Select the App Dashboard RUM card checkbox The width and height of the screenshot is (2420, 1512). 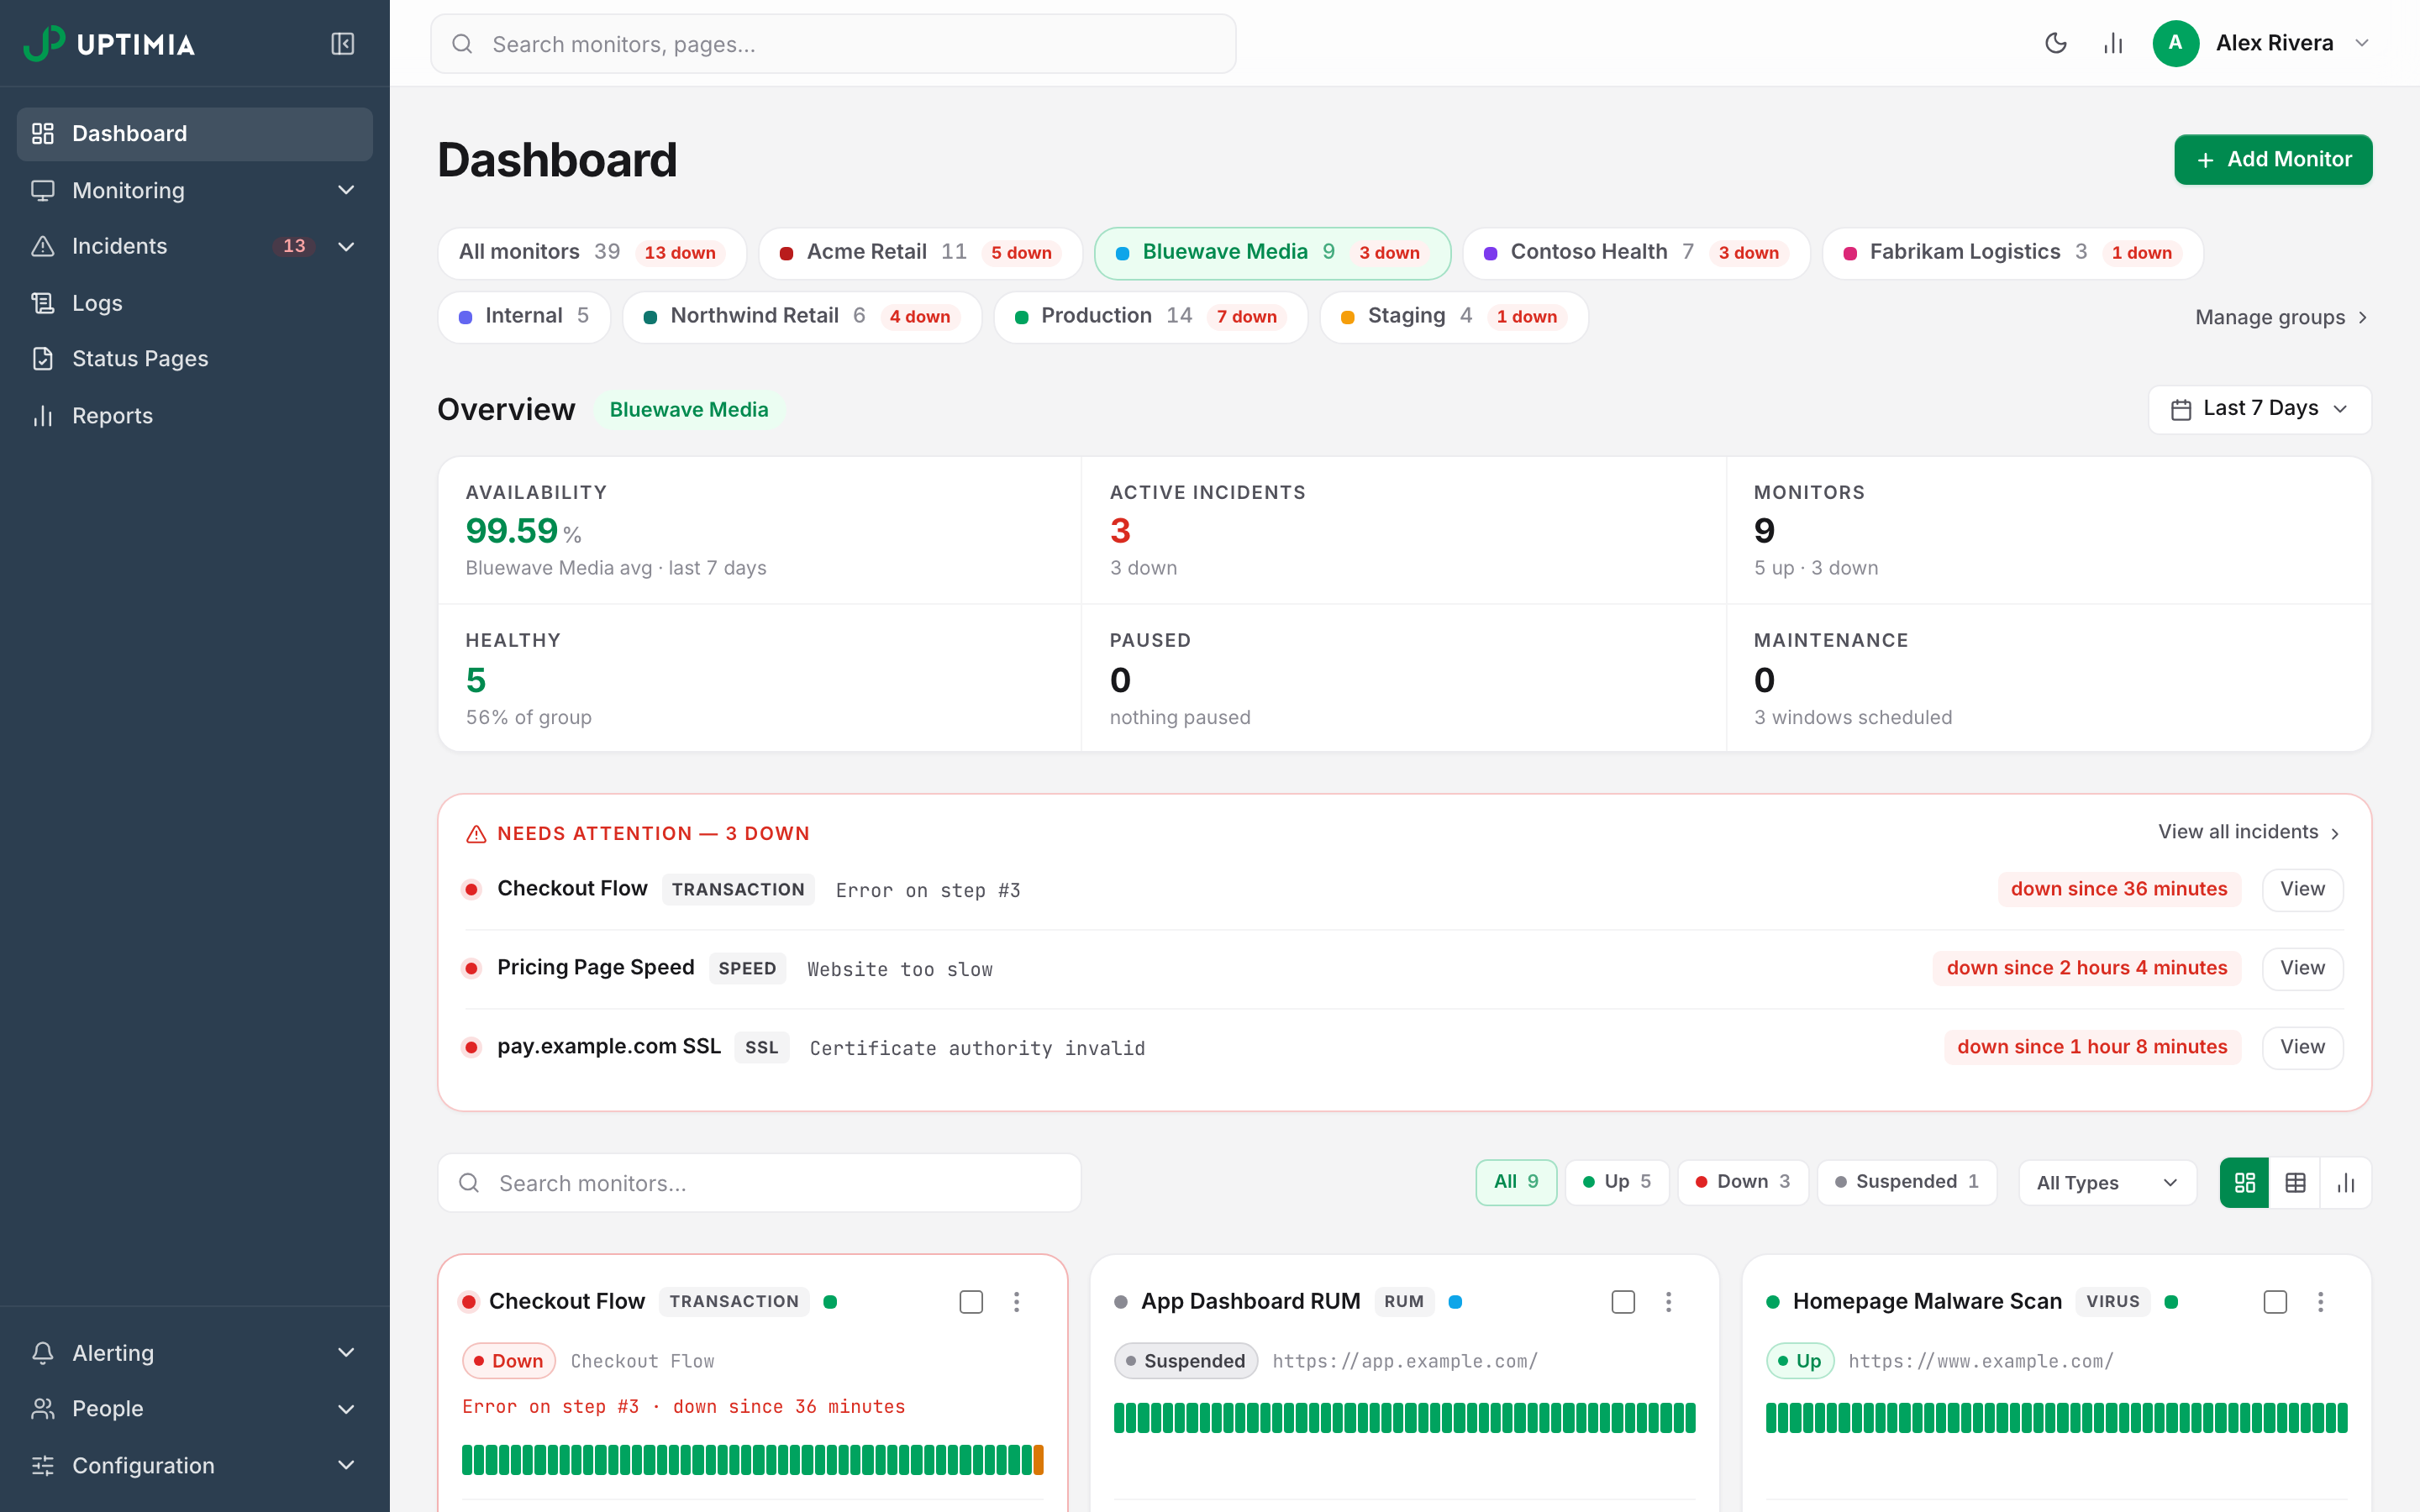[x=1623, y=1302]
